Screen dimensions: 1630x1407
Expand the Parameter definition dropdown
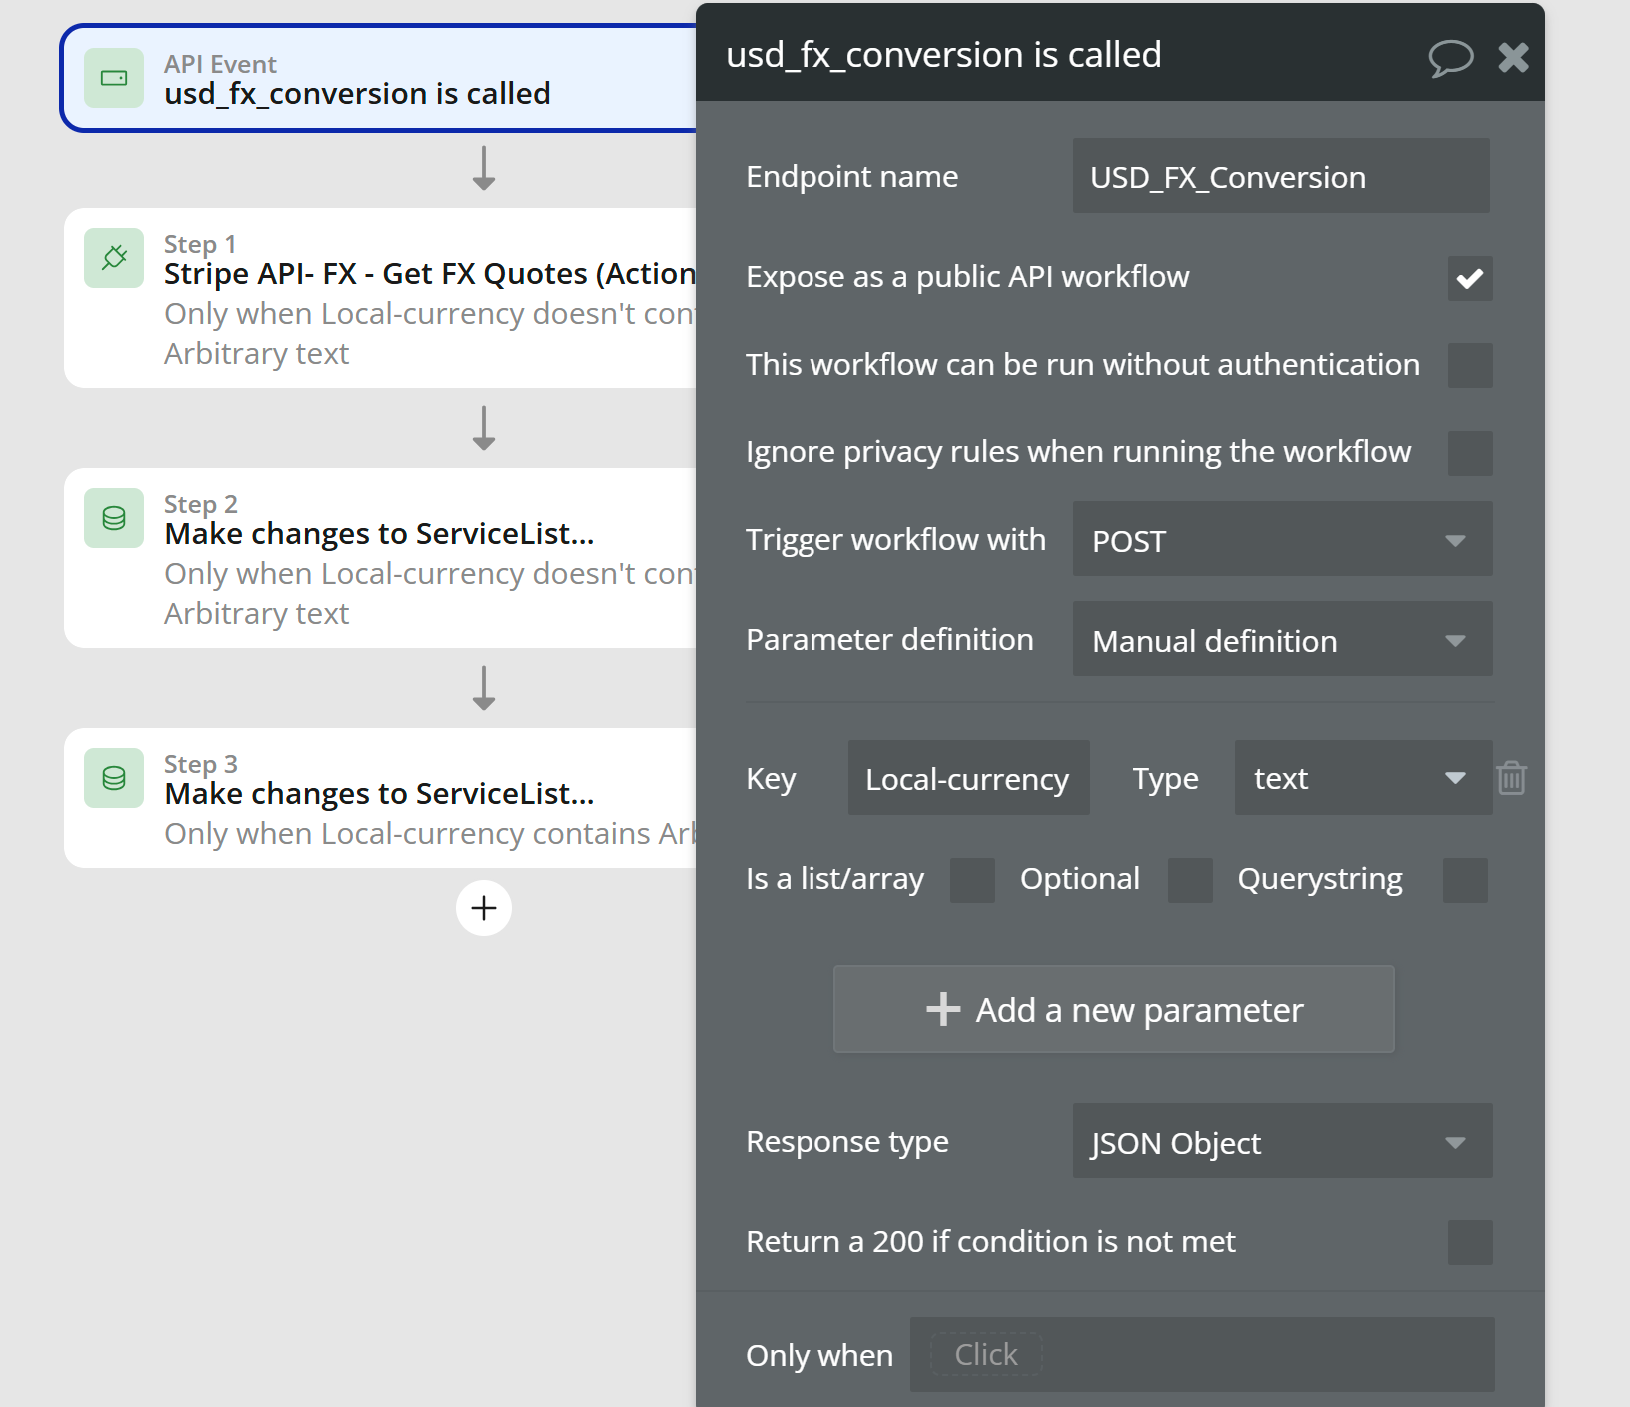coord(1282,640)
